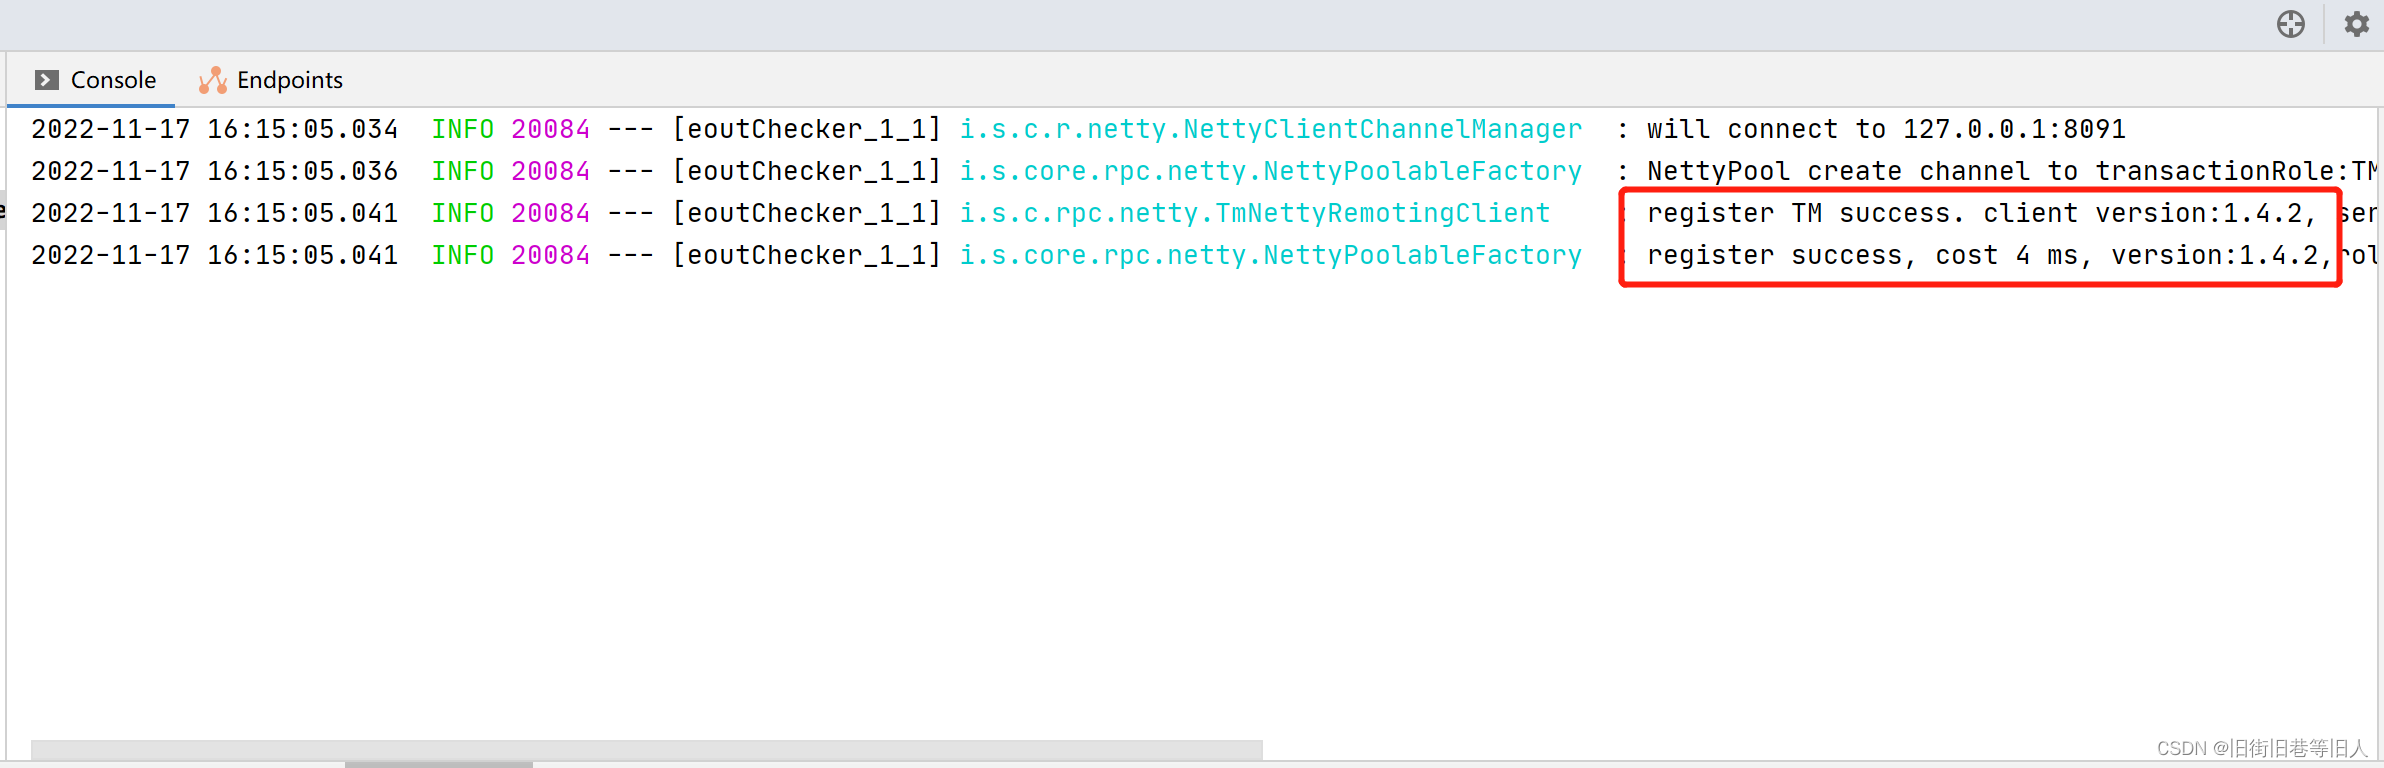
Task: Open the settings gear menu
Action: point(2357,24)
